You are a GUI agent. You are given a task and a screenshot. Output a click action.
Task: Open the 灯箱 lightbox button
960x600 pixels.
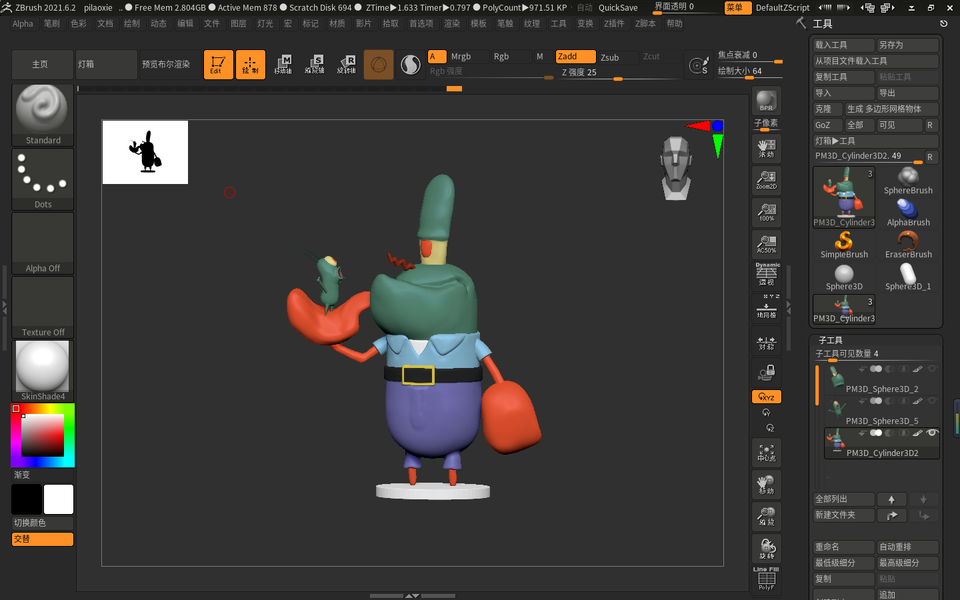click(x=107, y=64)
